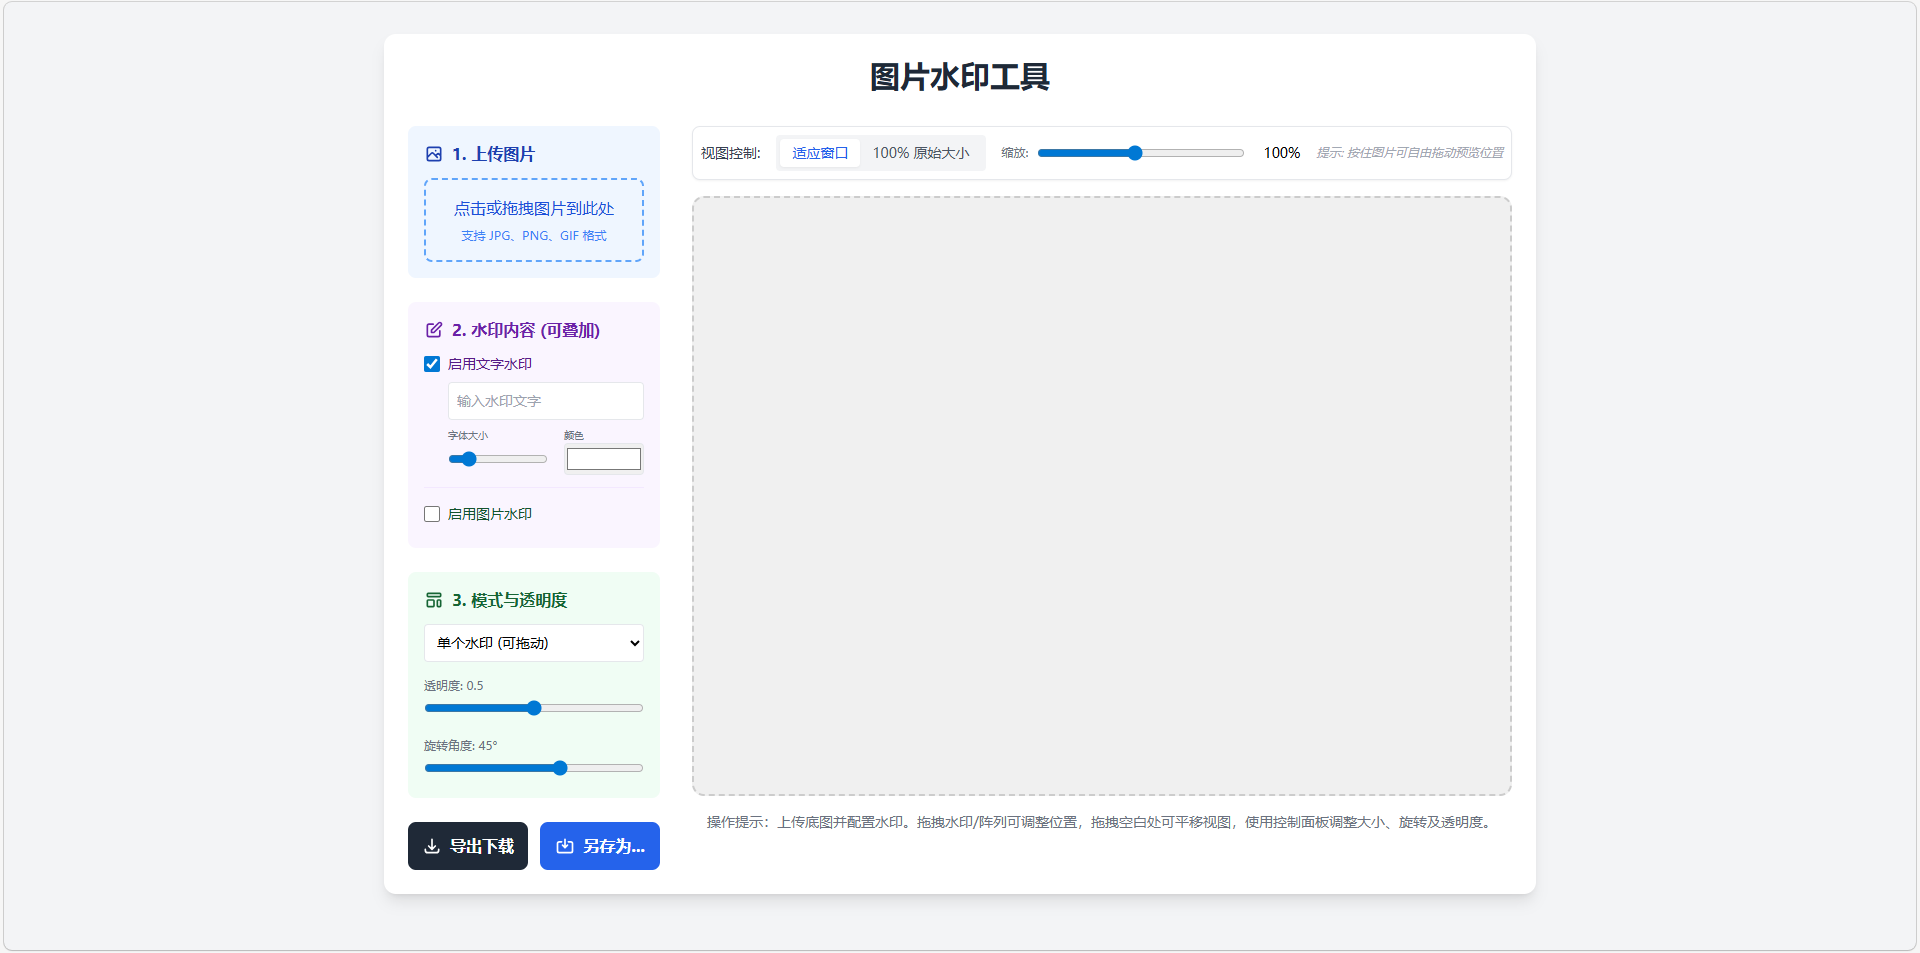Click the image icon beside 上传图片 heading
The height and width of the screenshot is (953, 1920).
(433, 153)
